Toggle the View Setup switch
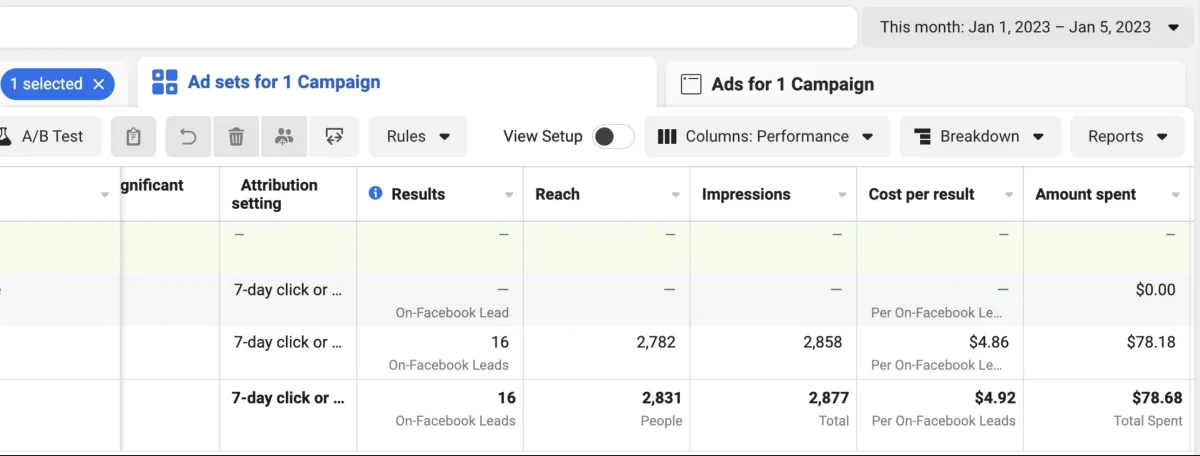This screenshot has width=1200, height=456. pyautogui.click(x=613, y=137)
